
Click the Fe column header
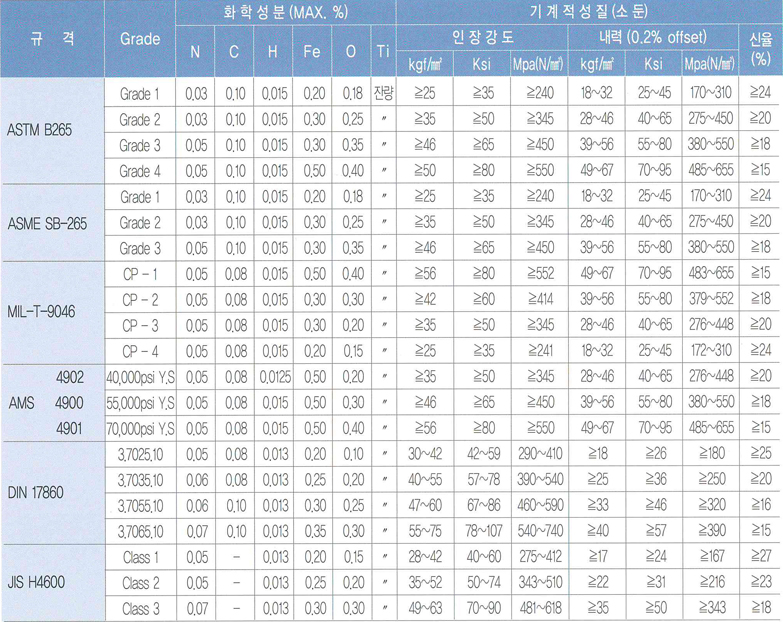click(312, 51)
